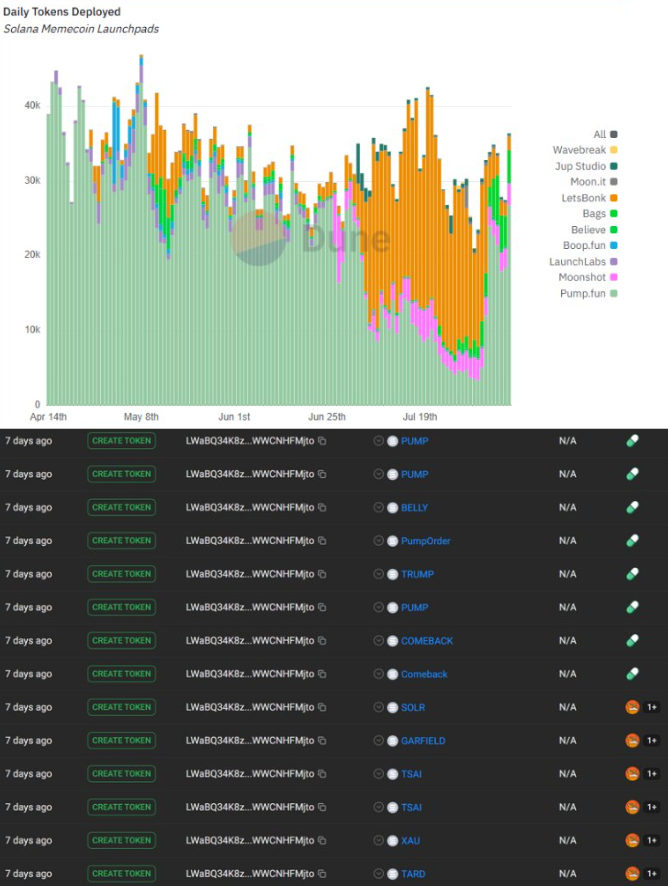Toggle the LetsBonk series in the chart legend
Image resolution: width=668 pixels, height=886 pixels.
coord(587,197)
